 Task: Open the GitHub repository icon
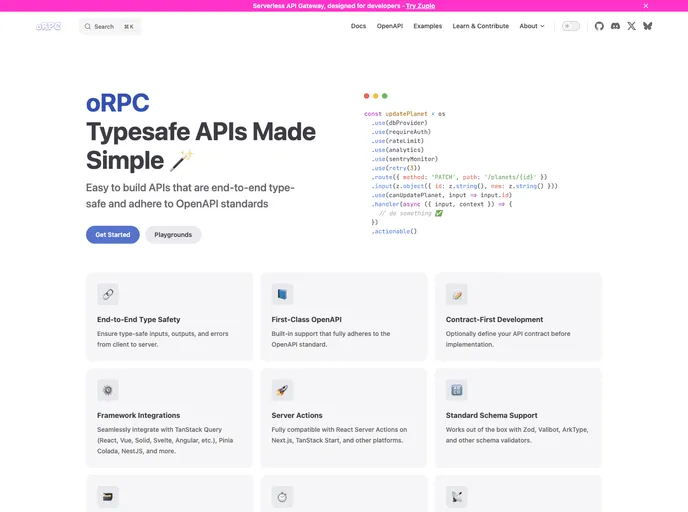[x=599, y=26]
